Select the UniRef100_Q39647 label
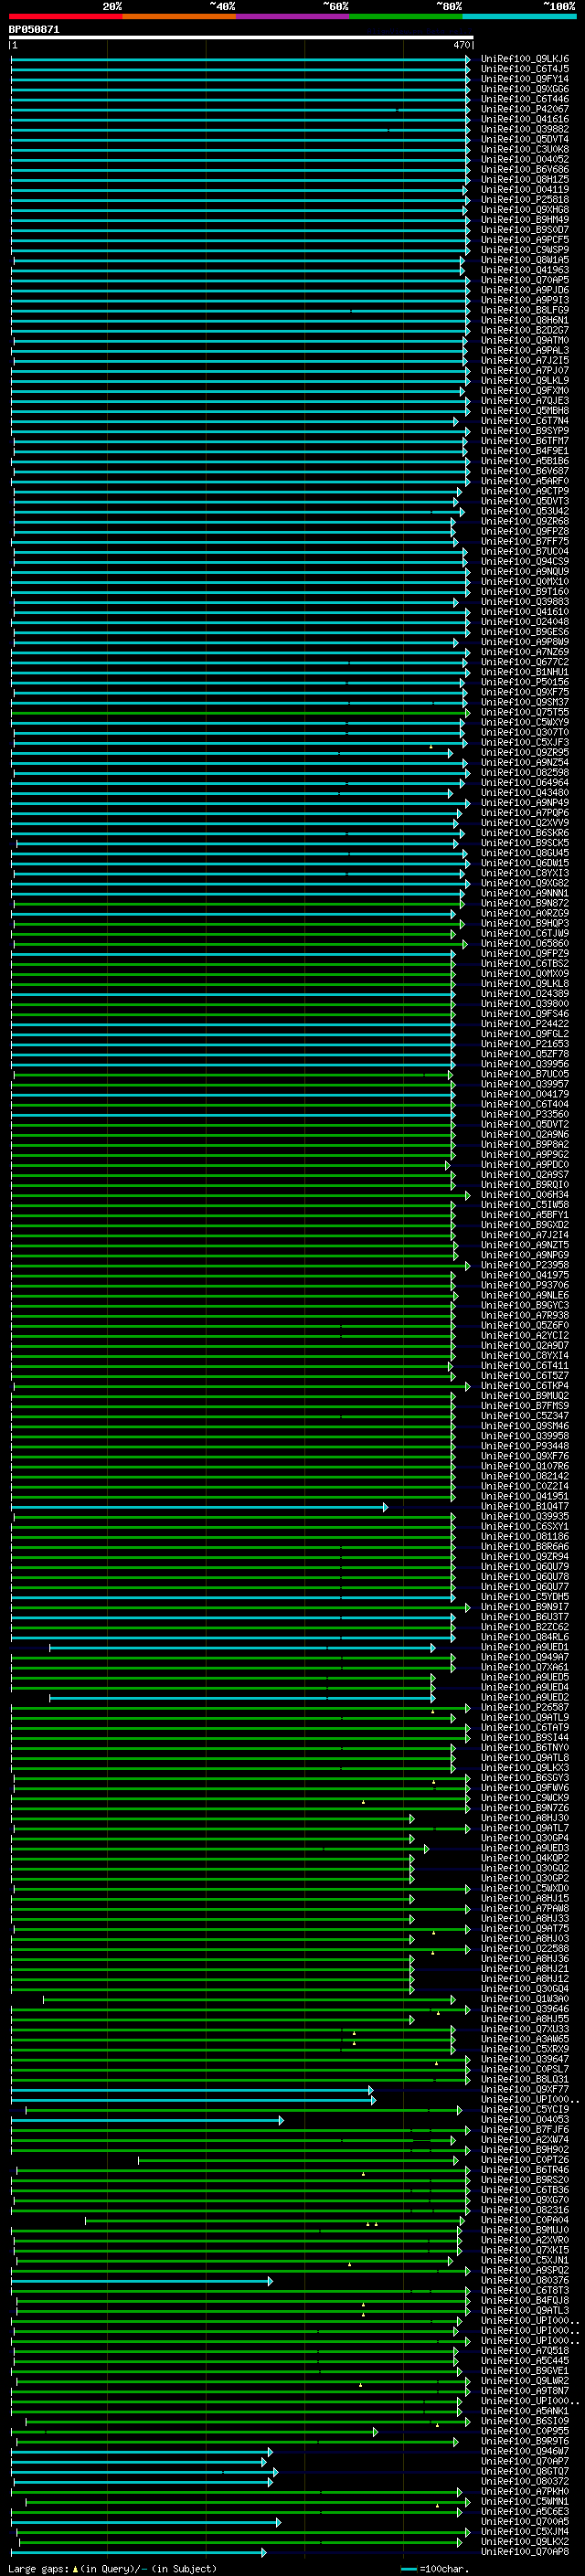The height and width of the screenshot is (2576, 585). tap(525, 2059)
